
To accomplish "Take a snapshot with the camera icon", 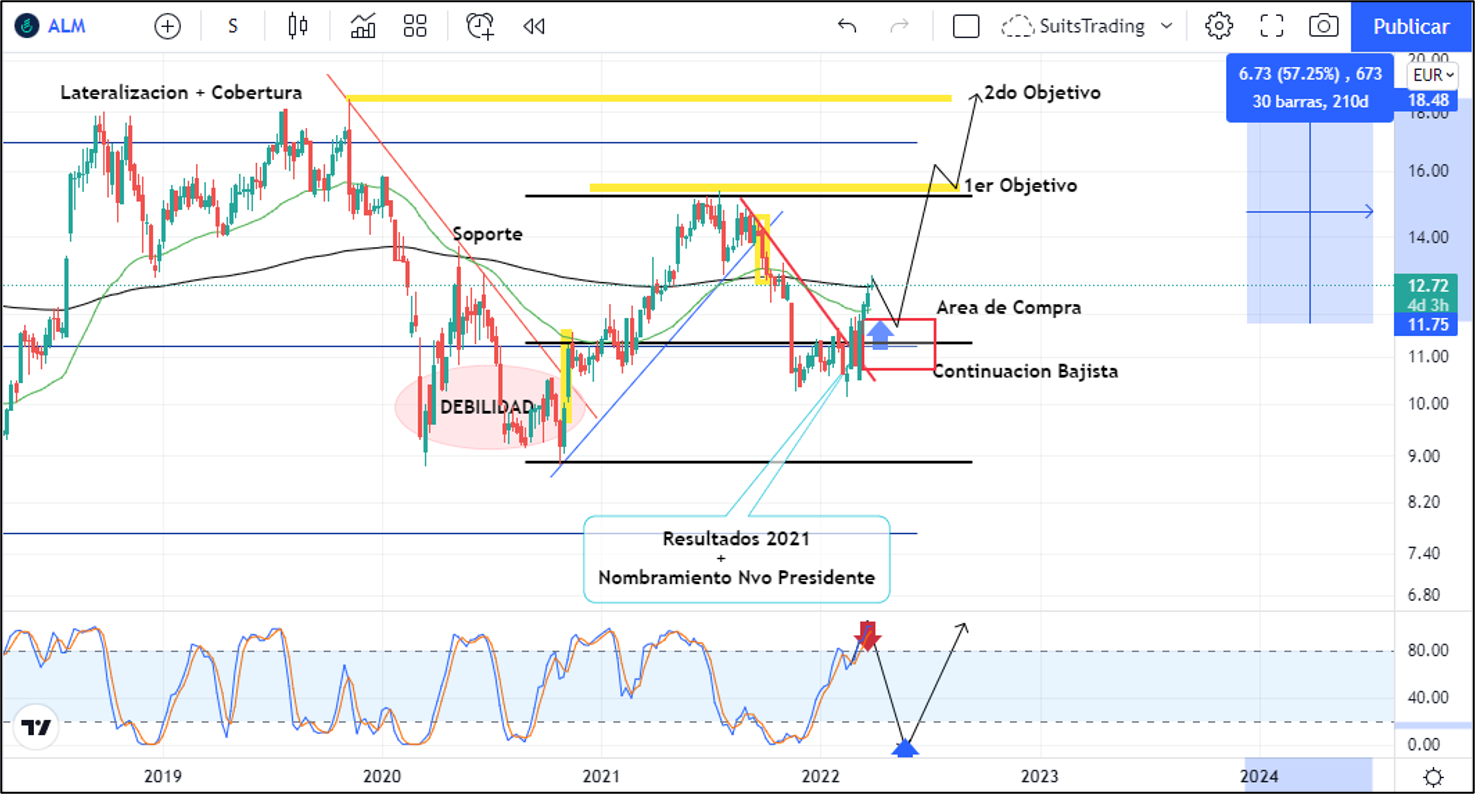I will [1323, 27].
